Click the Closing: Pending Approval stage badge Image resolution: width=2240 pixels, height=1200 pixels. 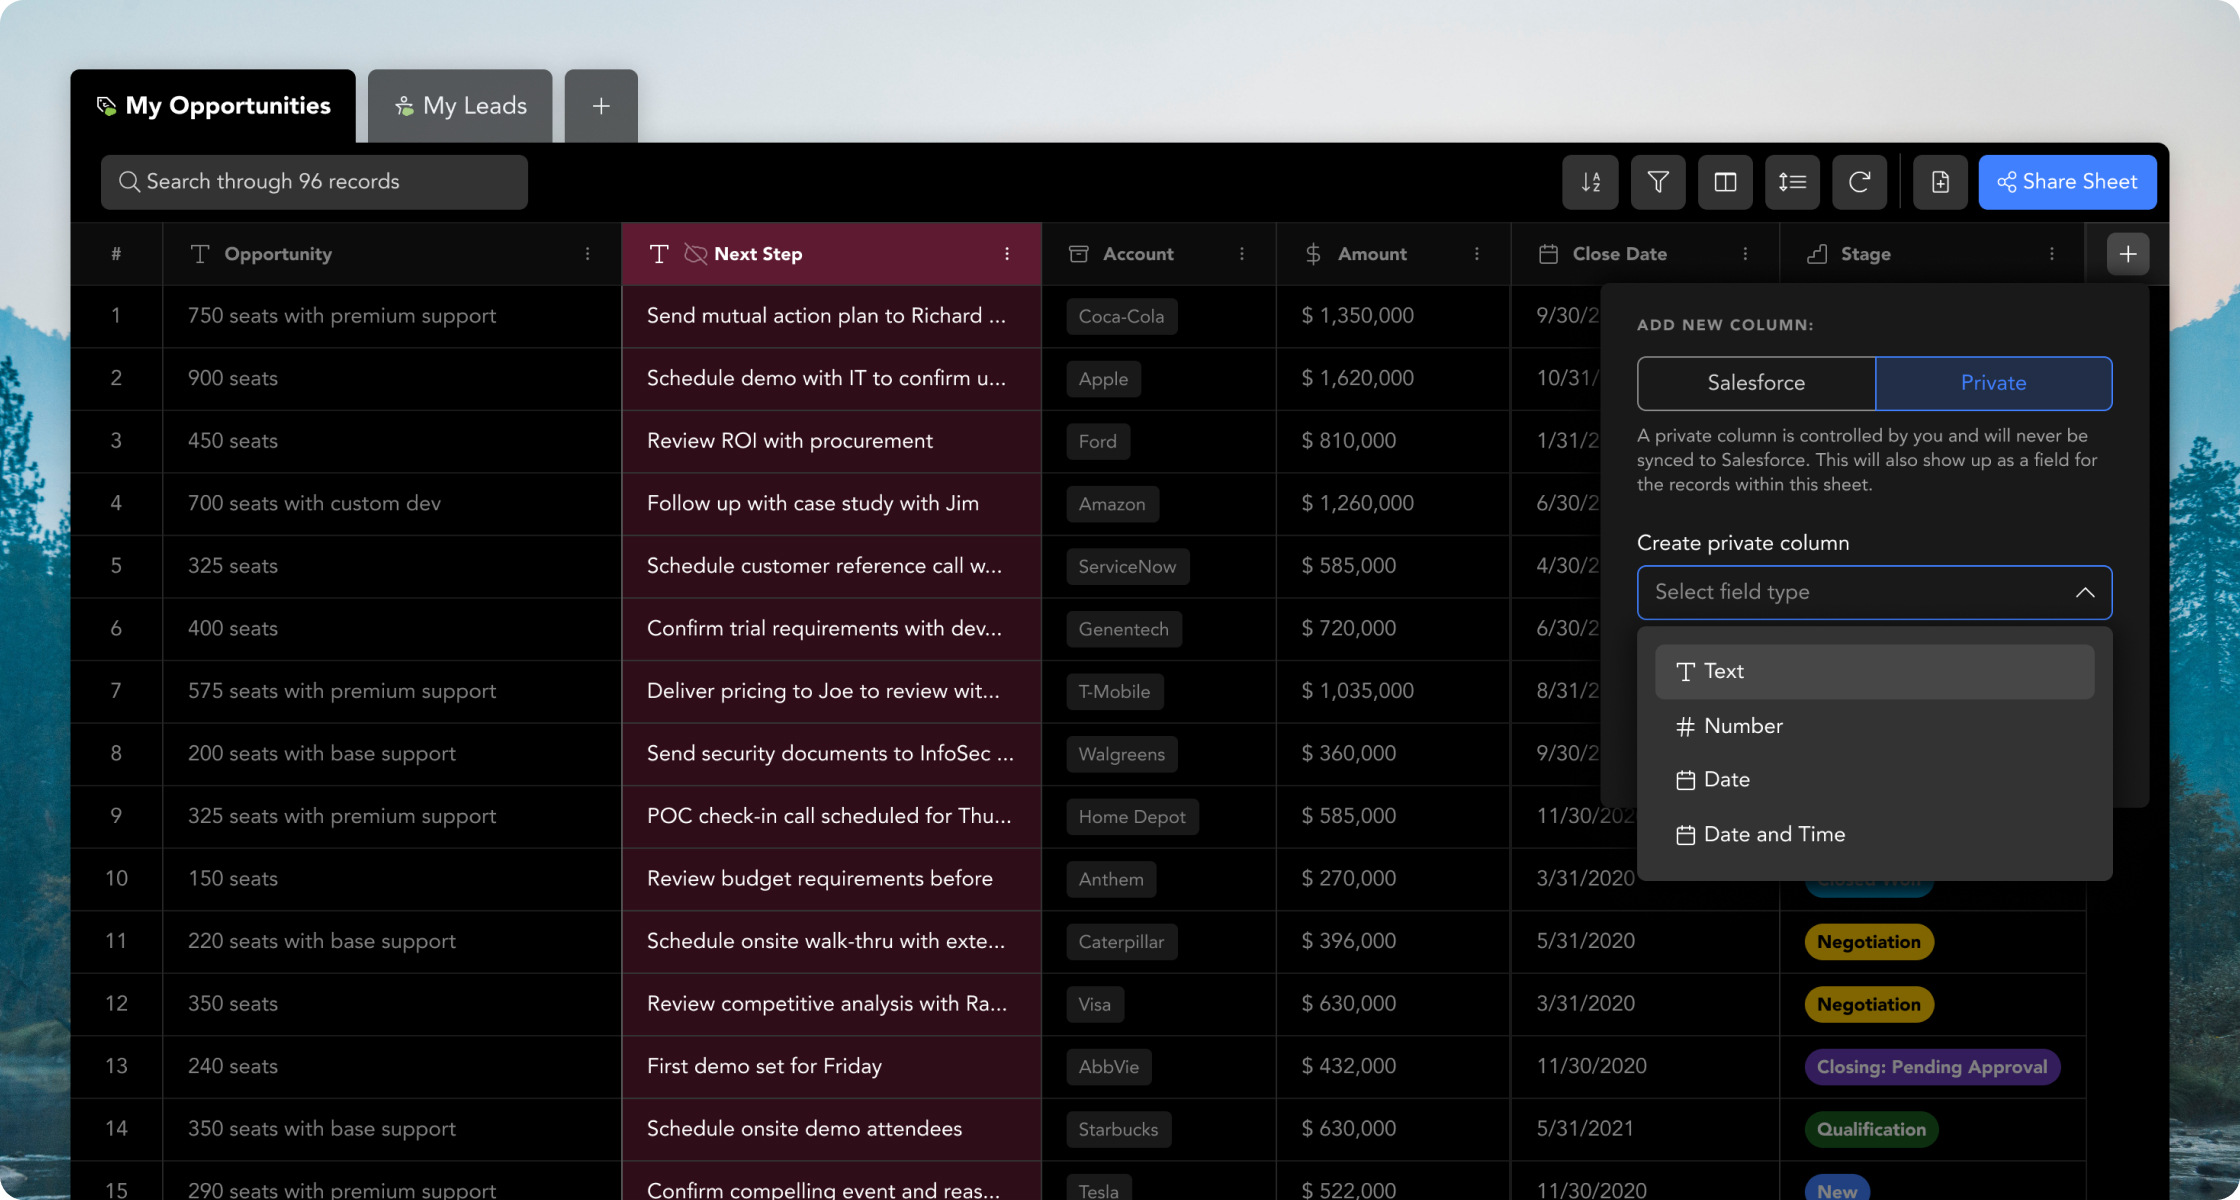coord(1931,1067)
